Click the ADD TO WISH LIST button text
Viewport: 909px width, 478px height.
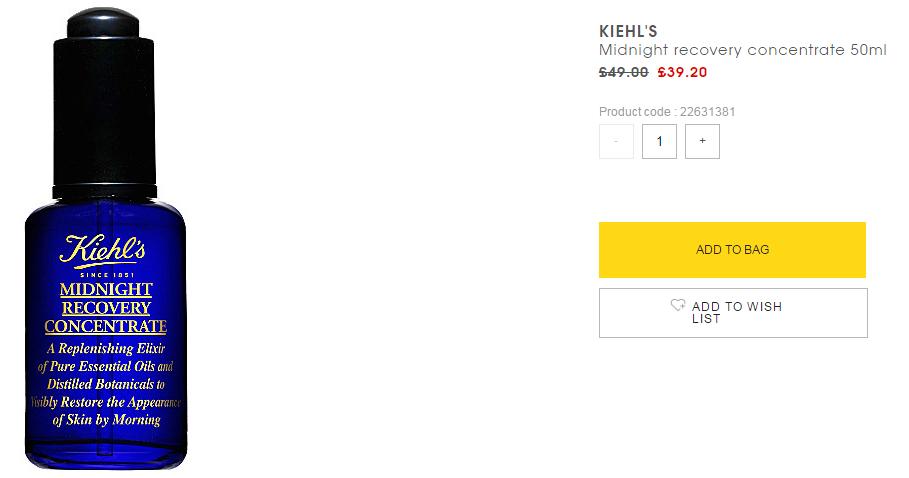(x=736, y=313)
